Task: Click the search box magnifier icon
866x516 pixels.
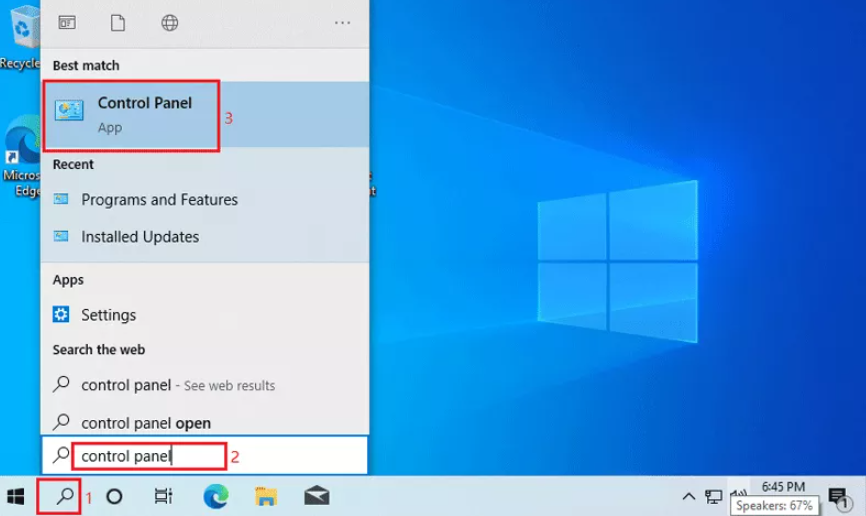Action: (x=61, y=455)
